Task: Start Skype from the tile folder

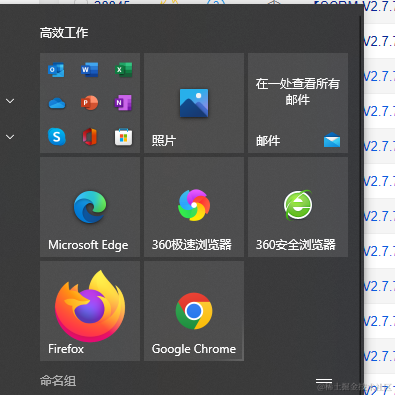Action: (x=57, y=137)
